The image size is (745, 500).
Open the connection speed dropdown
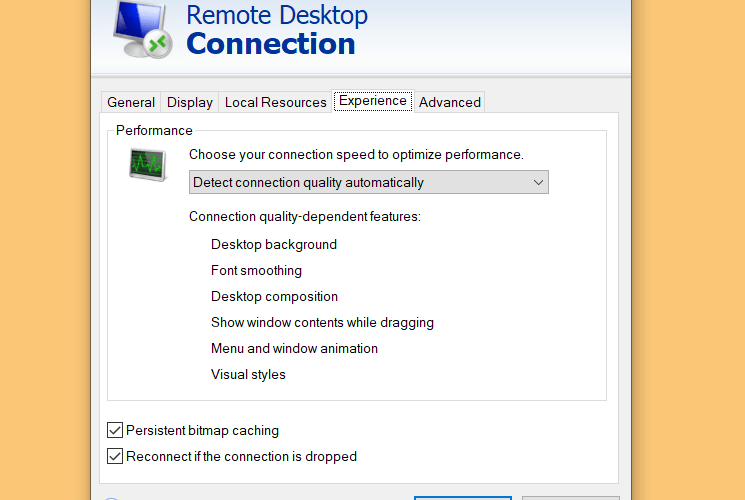(x=369, y=182)
